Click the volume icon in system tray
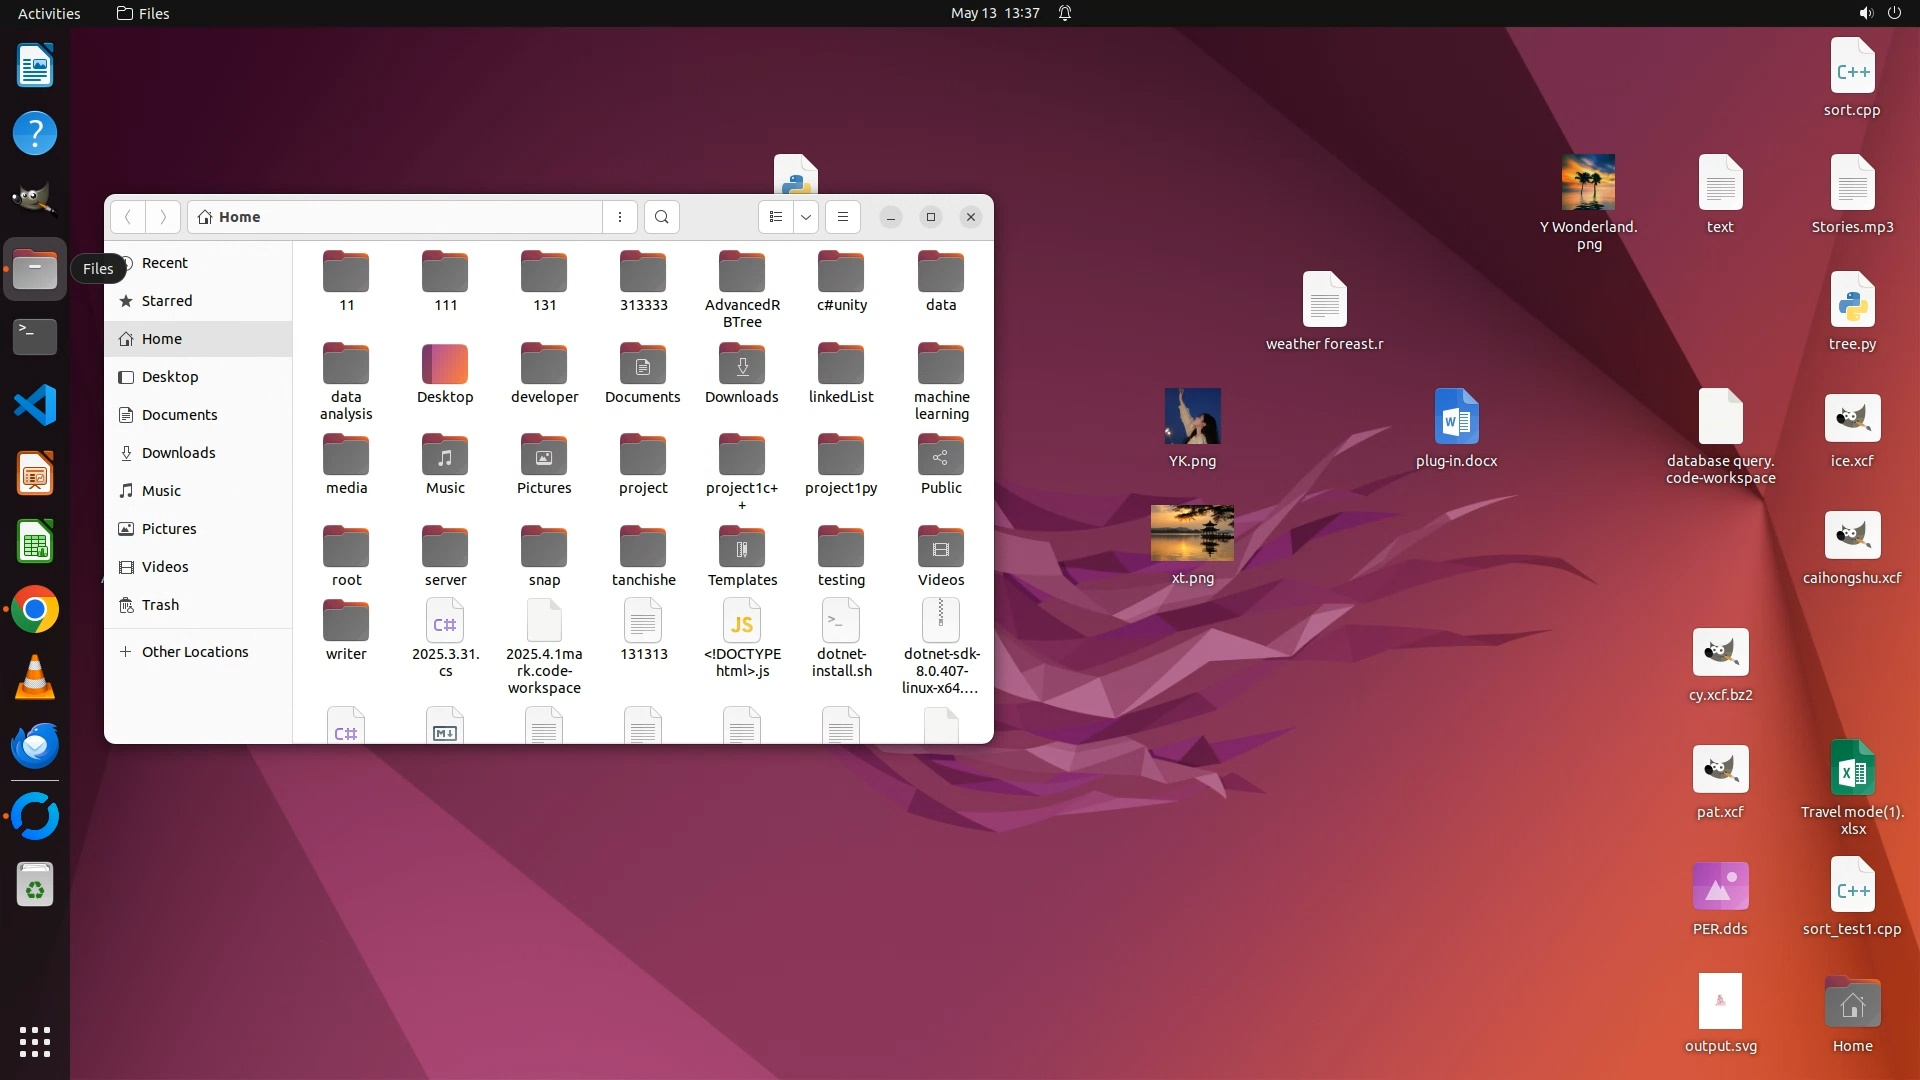The image size is (1920, 1080). point(1865,13)
